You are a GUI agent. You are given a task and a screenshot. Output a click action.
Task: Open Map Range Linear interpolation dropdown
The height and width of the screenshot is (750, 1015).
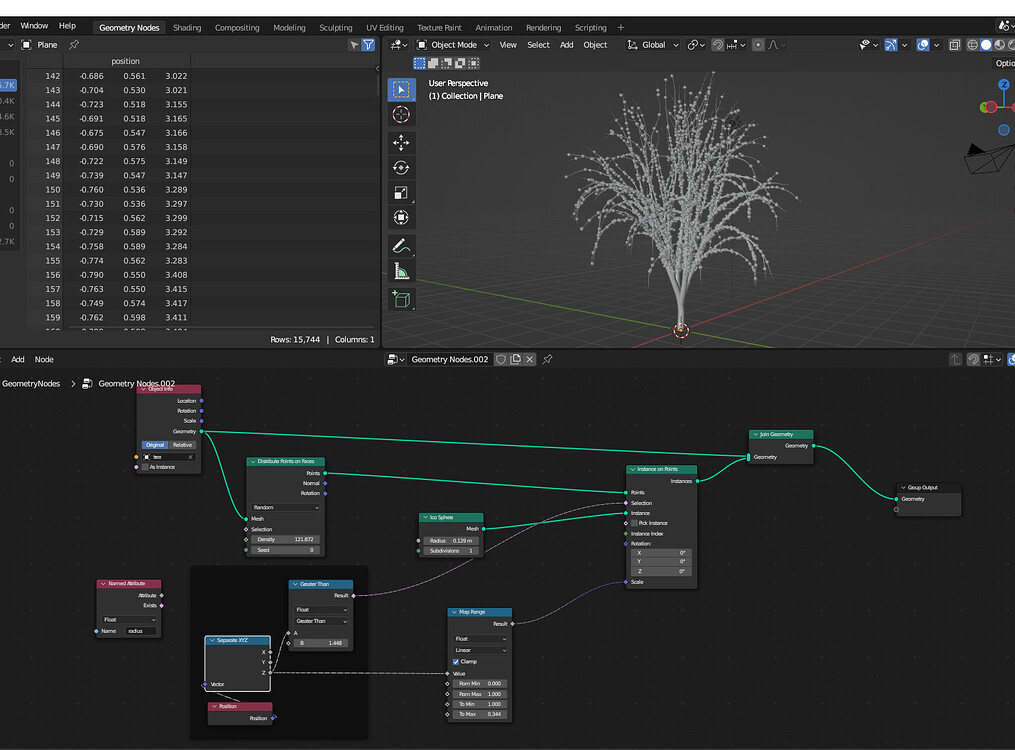(x=480, y=650)
